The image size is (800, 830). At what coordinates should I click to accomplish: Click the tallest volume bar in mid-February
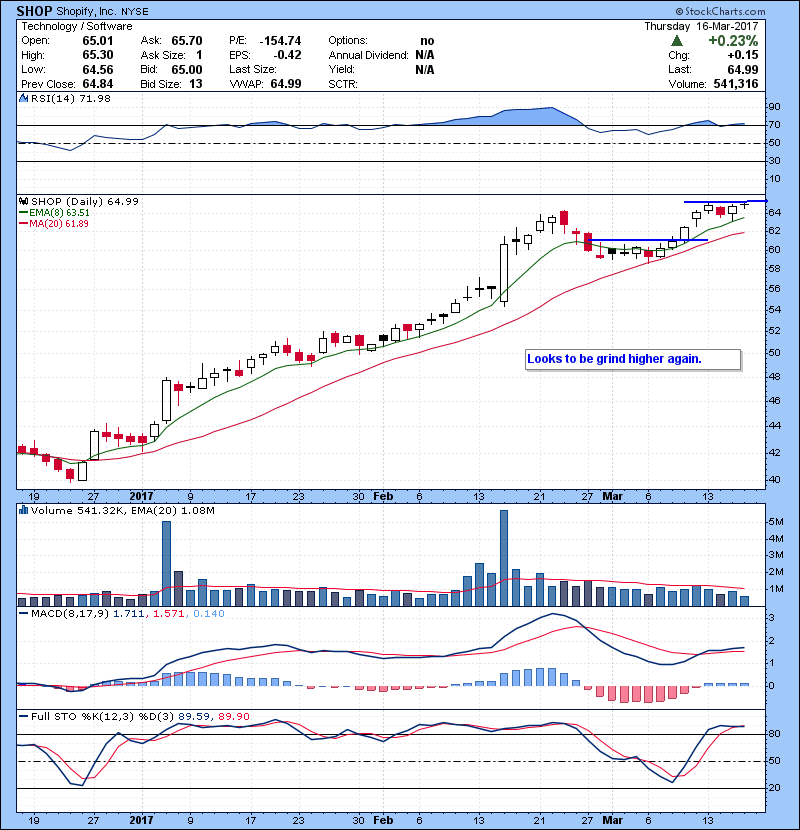point(504,557)
